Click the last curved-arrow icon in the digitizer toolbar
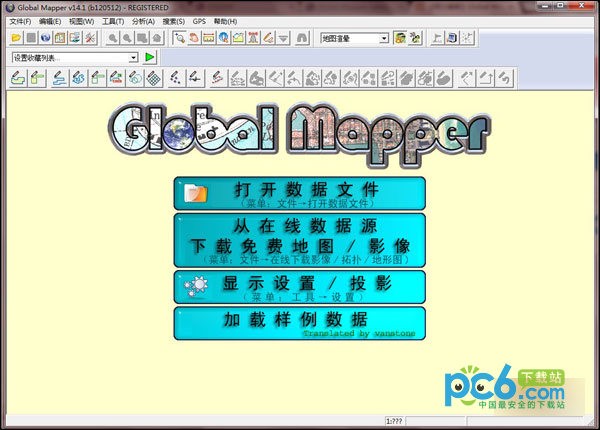 click(x=505, y=78)
